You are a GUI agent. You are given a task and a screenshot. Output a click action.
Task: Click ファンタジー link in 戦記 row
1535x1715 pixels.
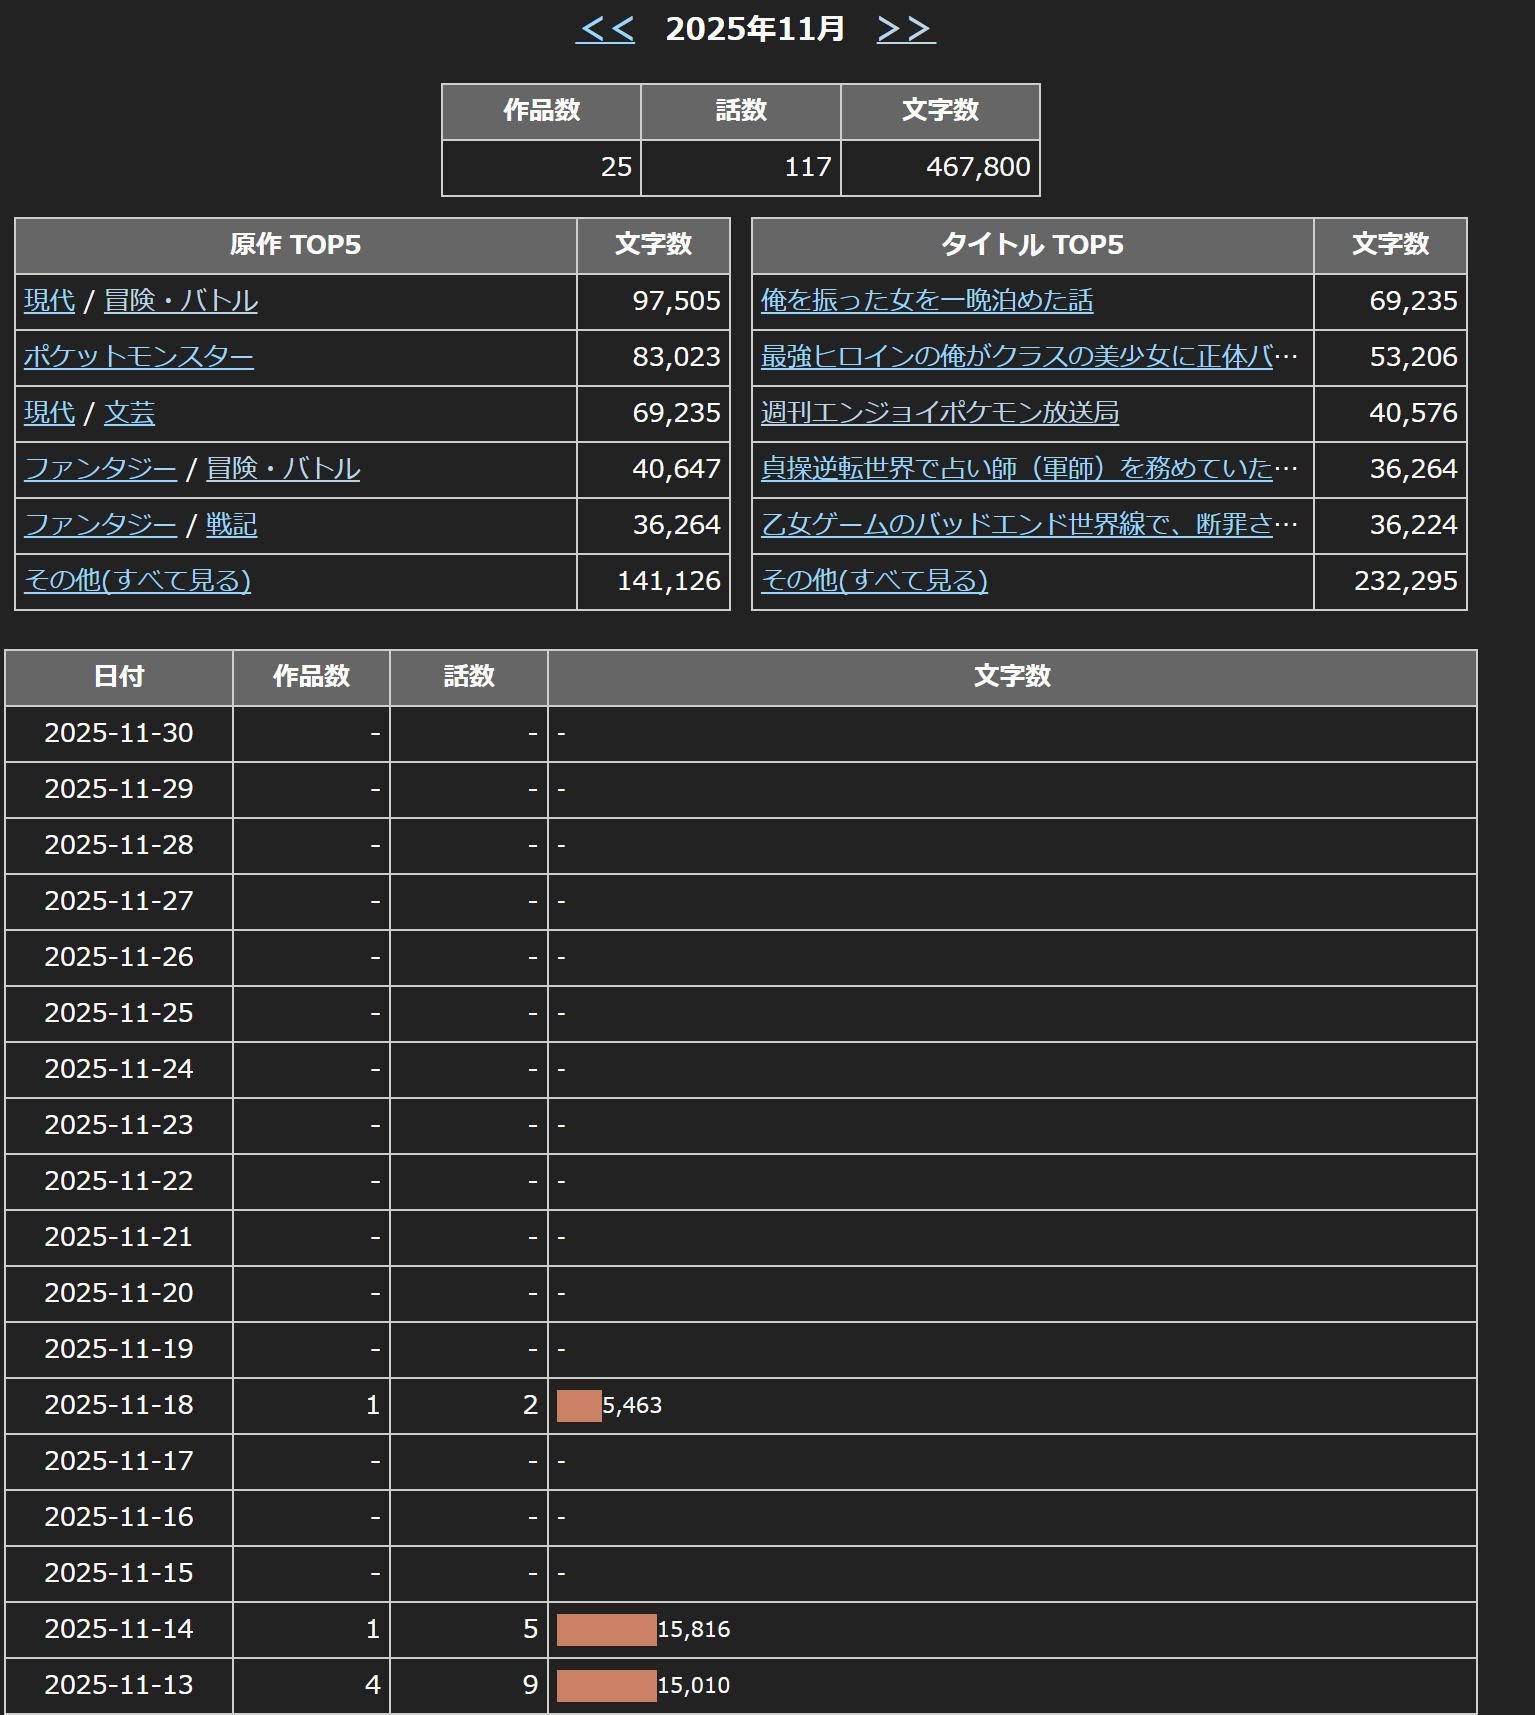coord(100,525)
